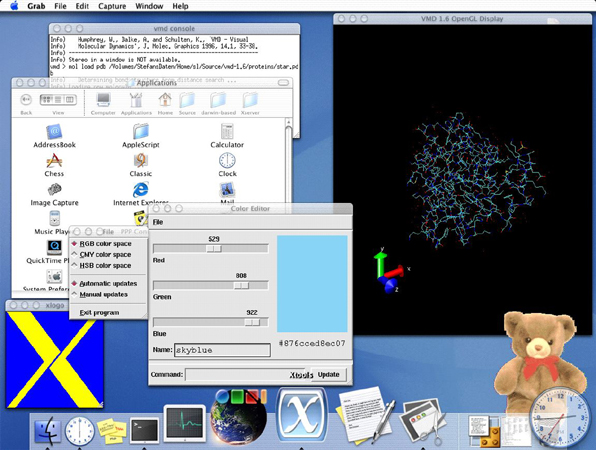
Task: Go to Home in Finder toolbar
Action: (165, 100)
